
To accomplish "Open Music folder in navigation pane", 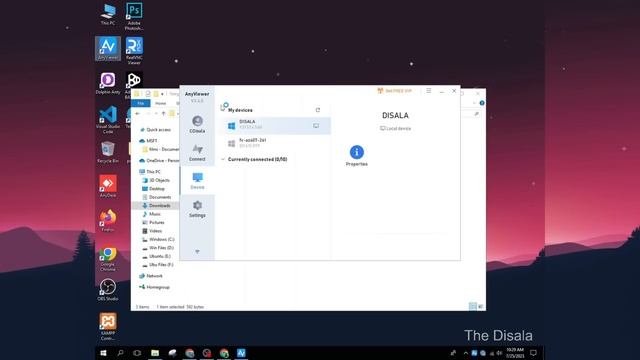I will 151,214.
